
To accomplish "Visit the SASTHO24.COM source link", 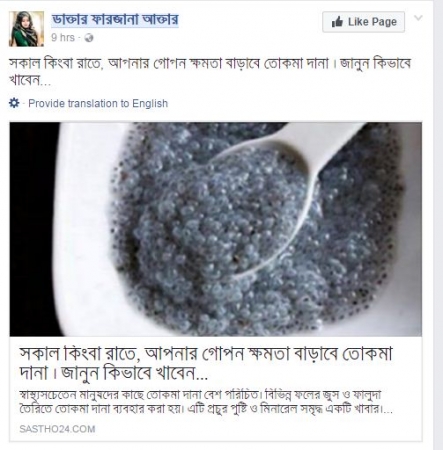I will pos(57,429).
